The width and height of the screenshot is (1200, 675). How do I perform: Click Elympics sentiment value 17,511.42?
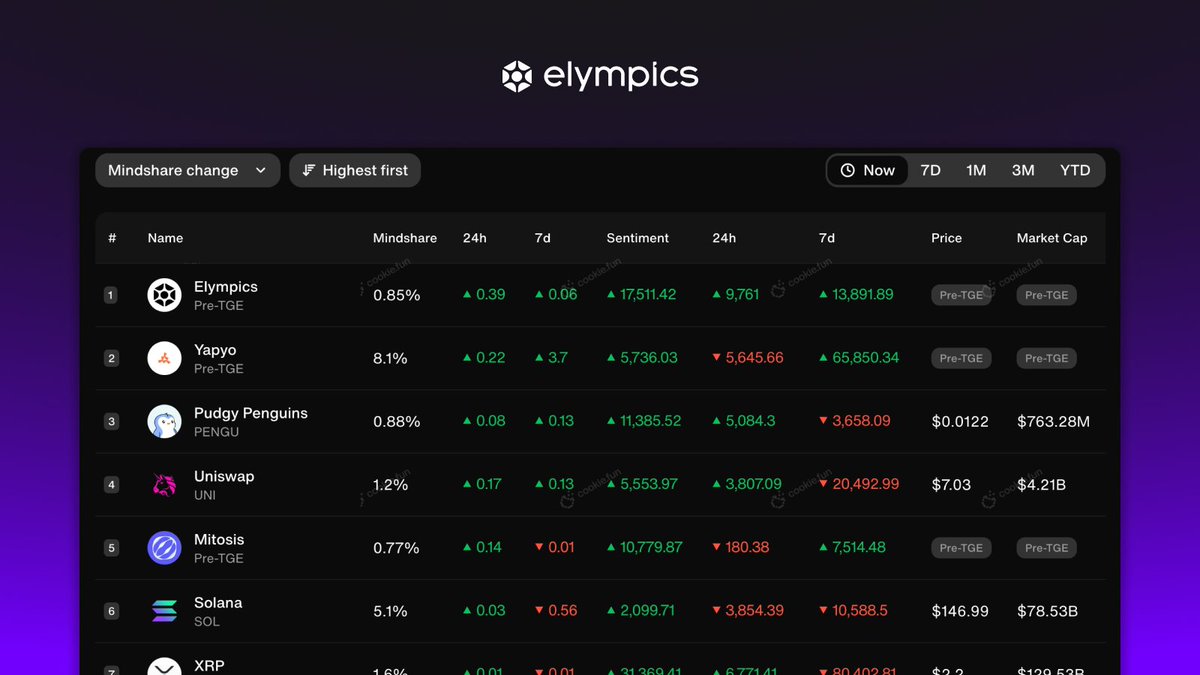point(648,295)
